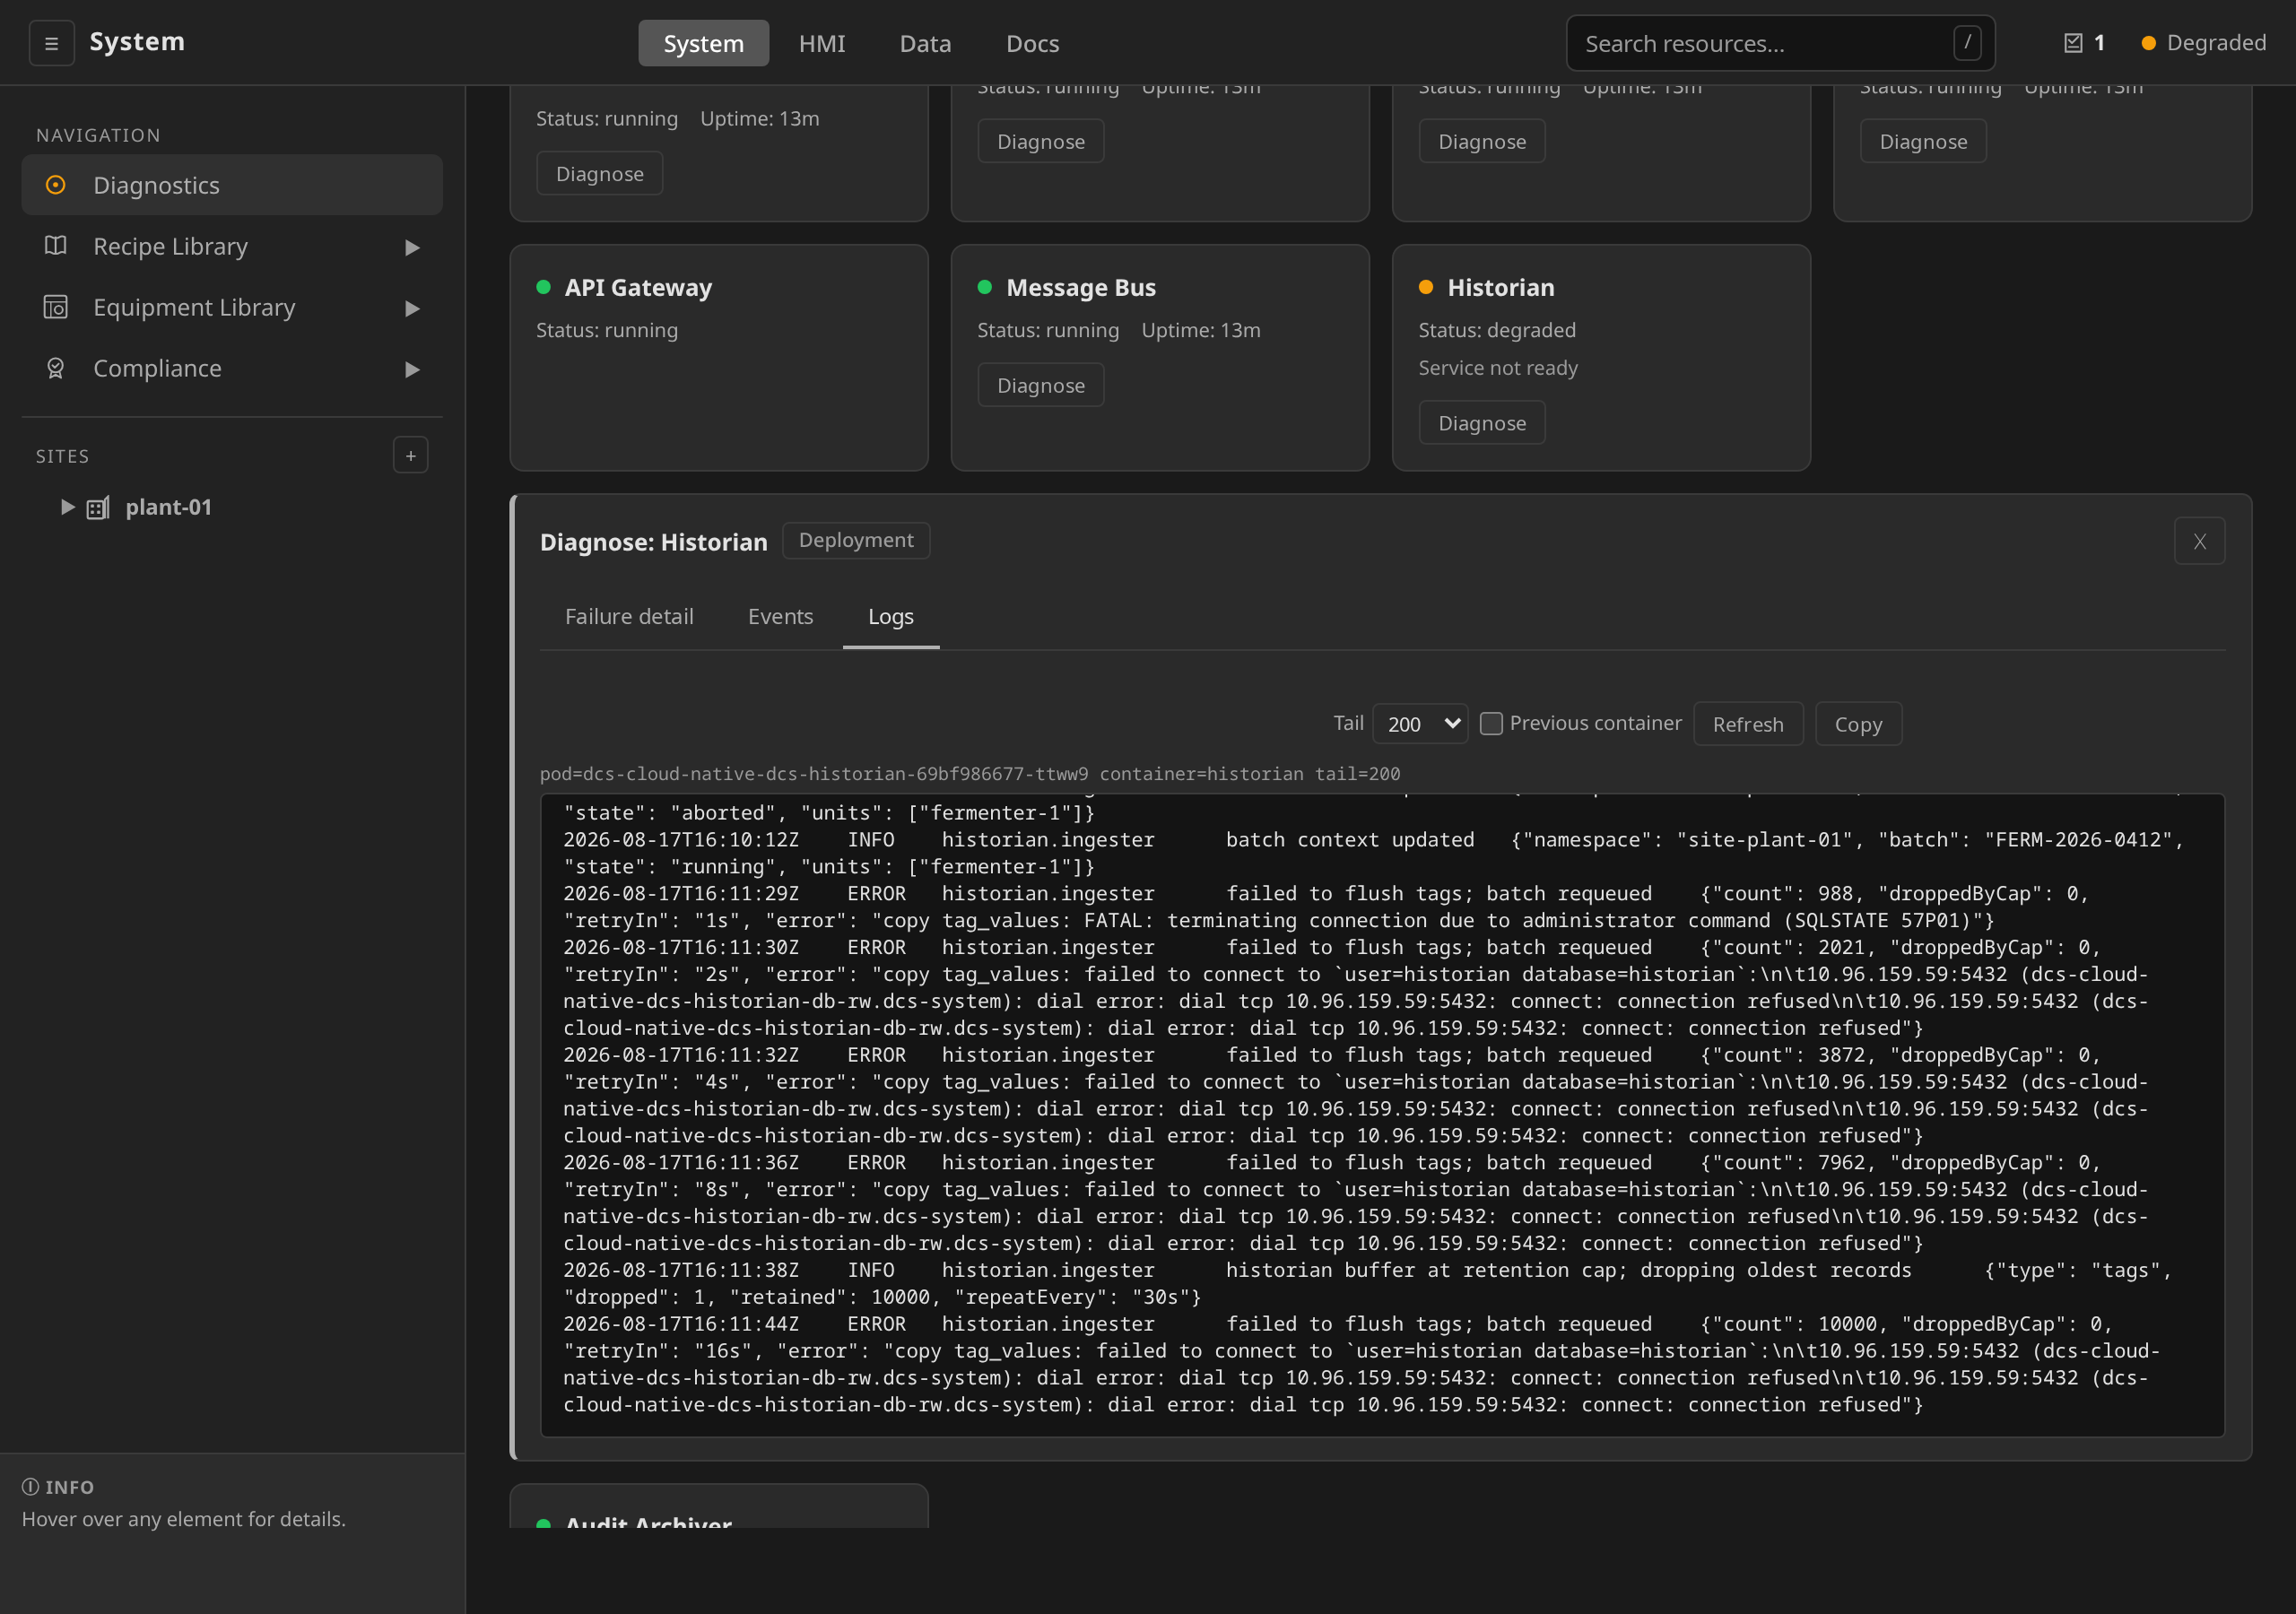2296x1614 pixels.
Task: Copy the log output
Action: point(1858,724)
